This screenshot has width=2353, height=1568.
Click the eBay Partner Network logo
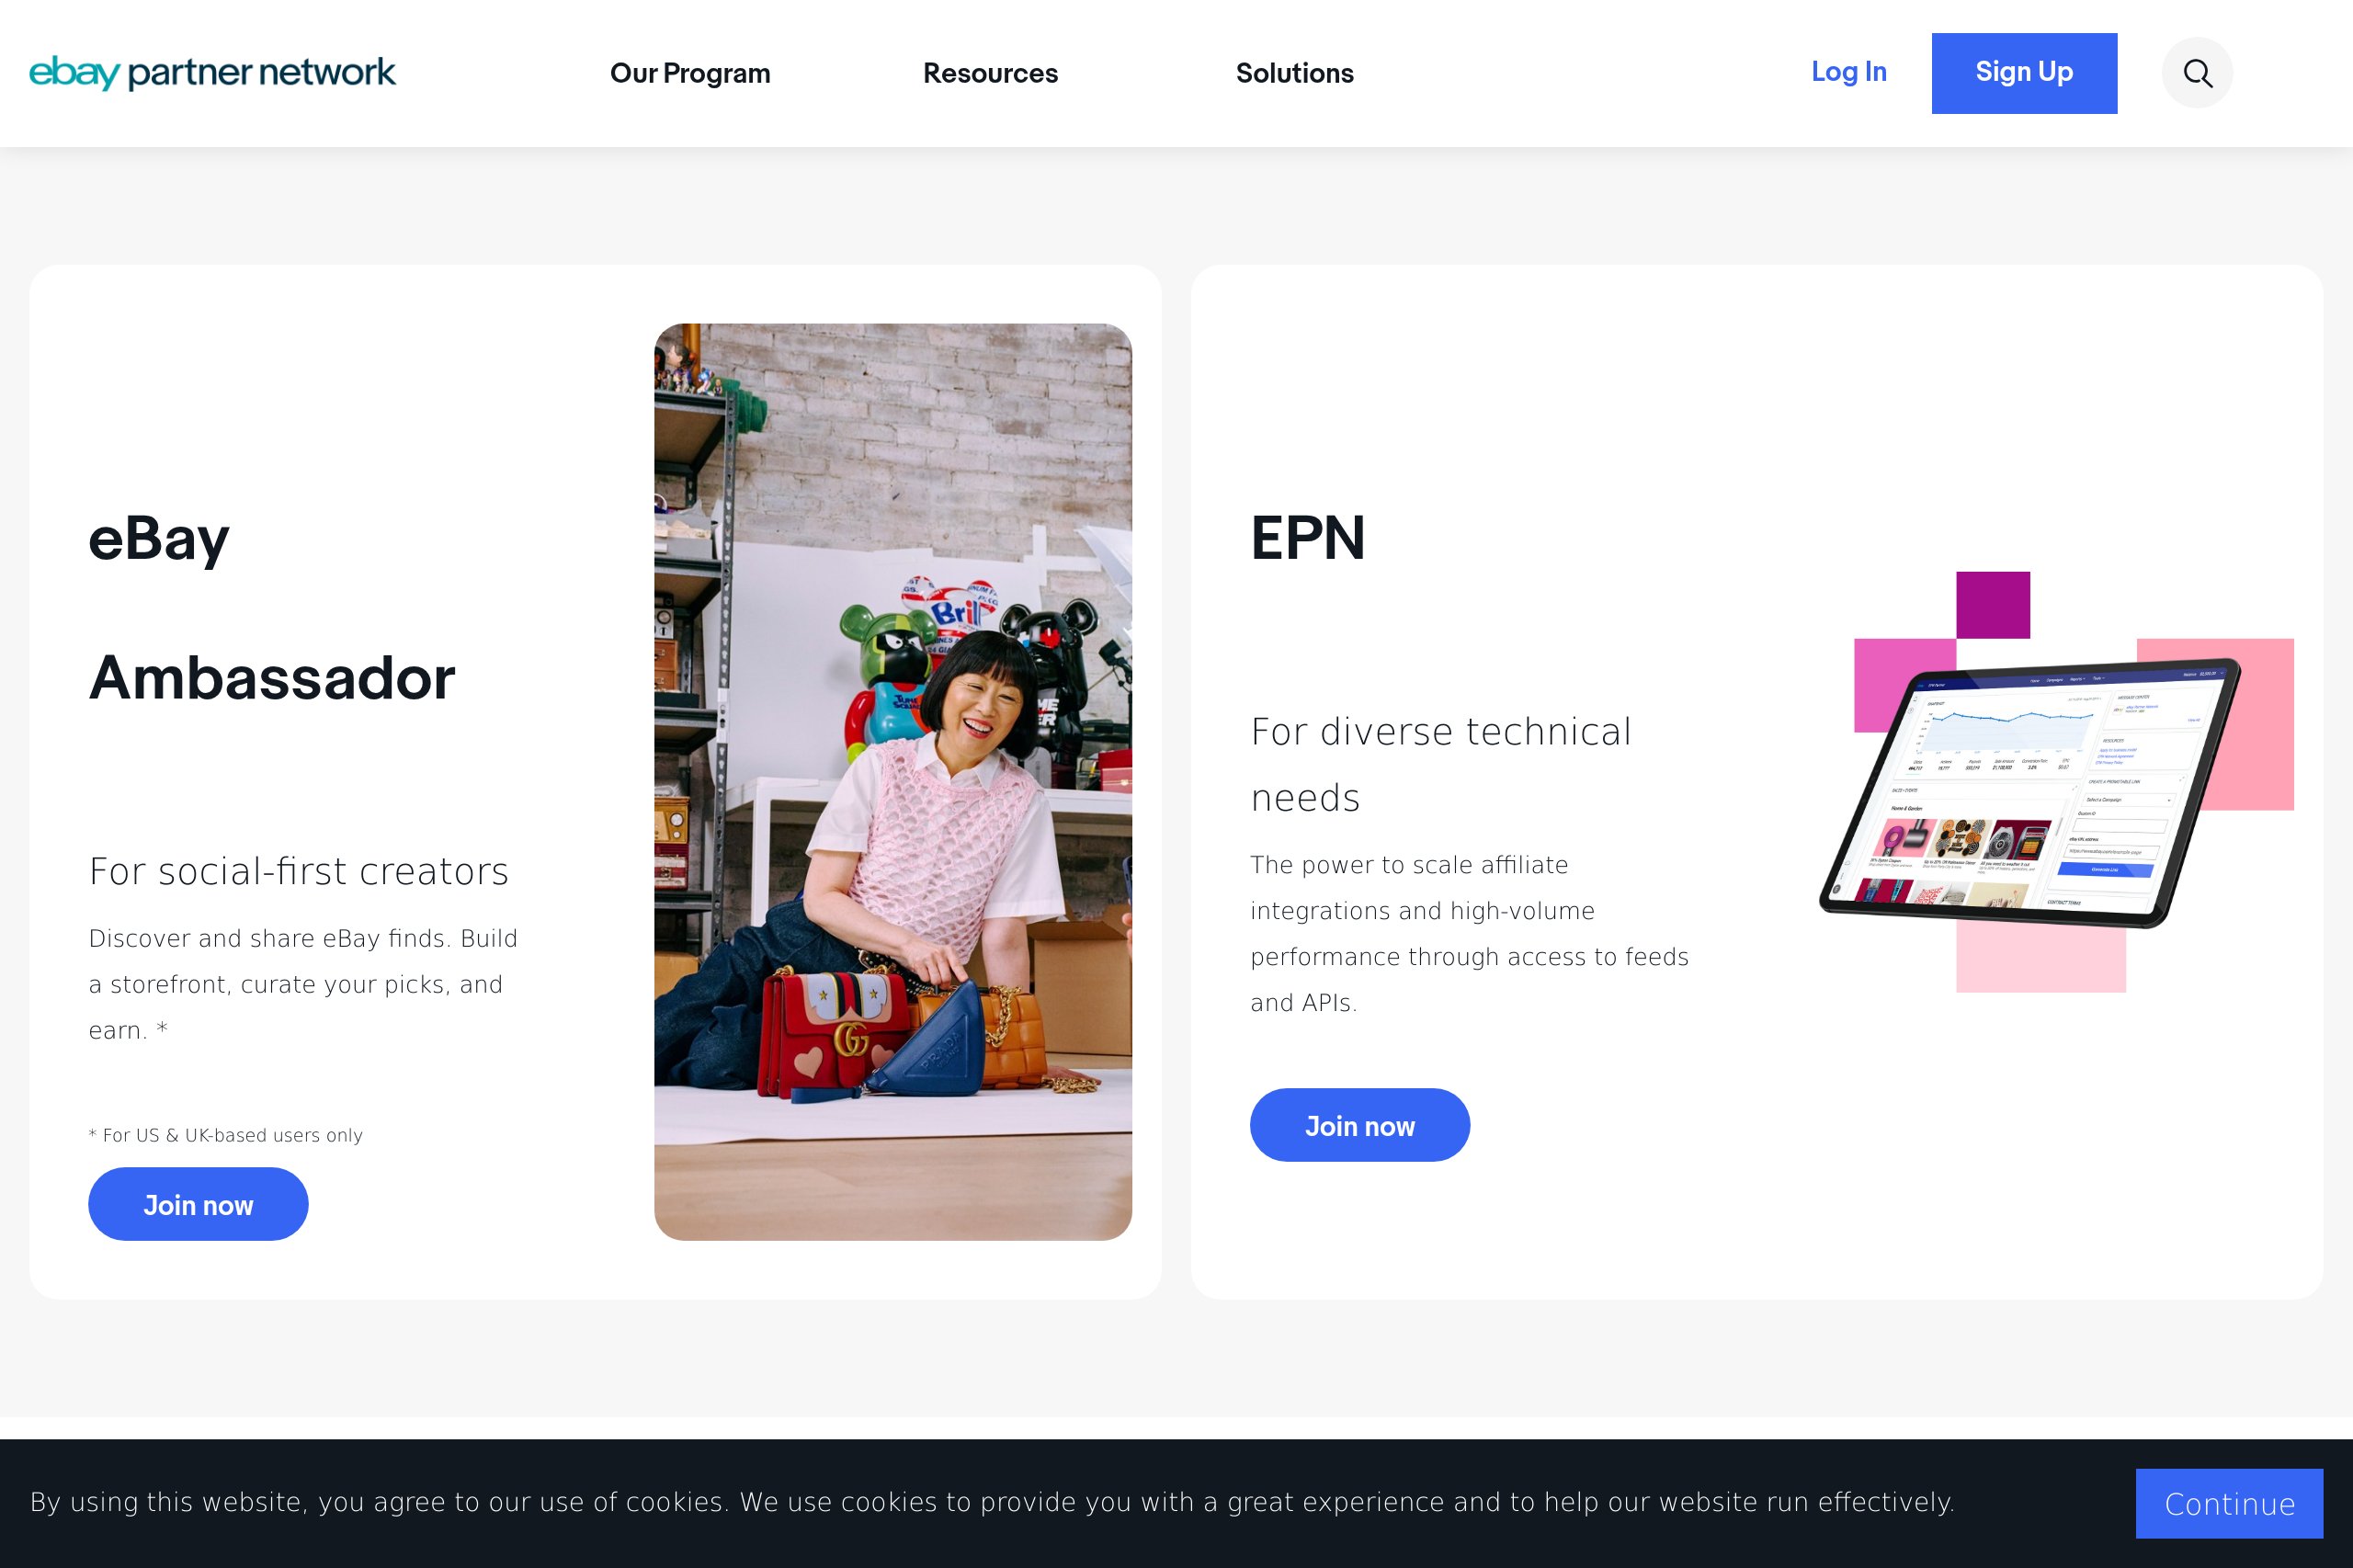(x=212, y=72)
